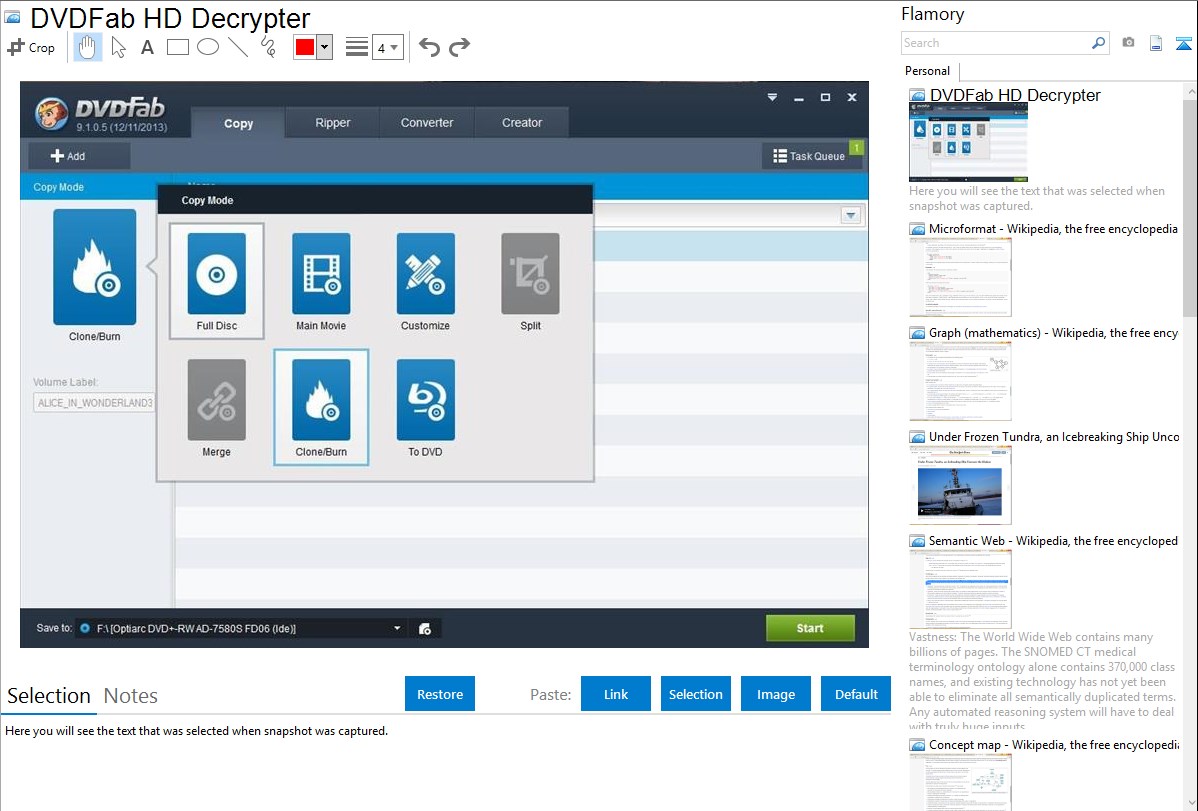Click the magnifying glass search icon
Screen dimensions: 1198x811
(x=1099, y=43)
